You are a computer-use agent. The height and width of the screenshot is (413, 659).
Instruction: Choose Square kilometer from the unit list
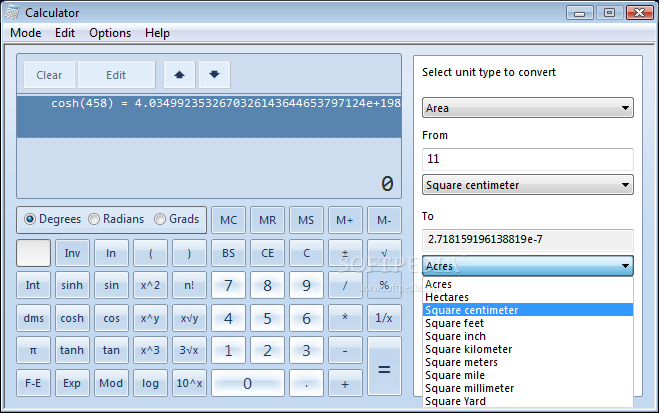point(528,349)
